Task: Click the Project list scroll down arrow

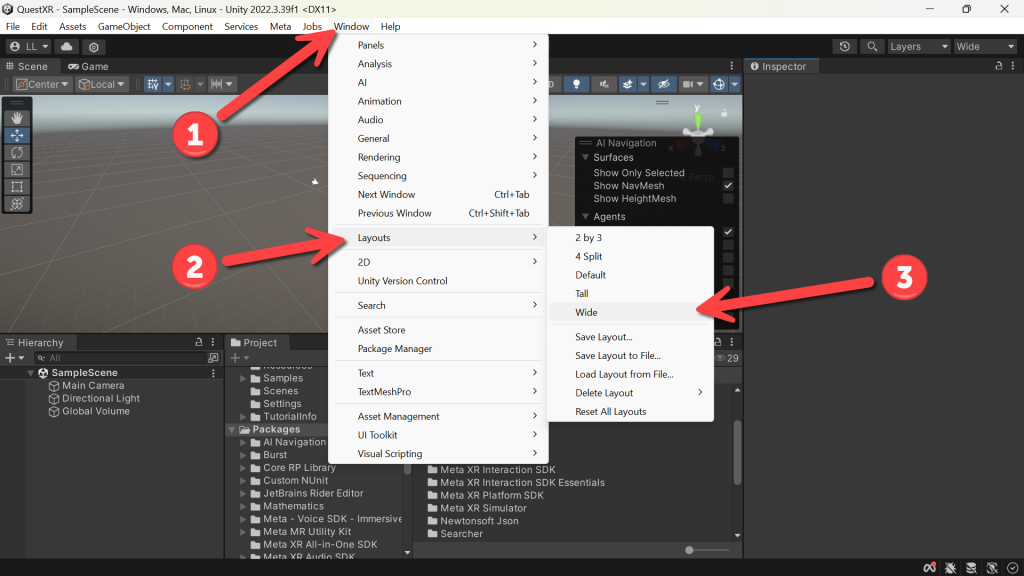Action: 737,536
